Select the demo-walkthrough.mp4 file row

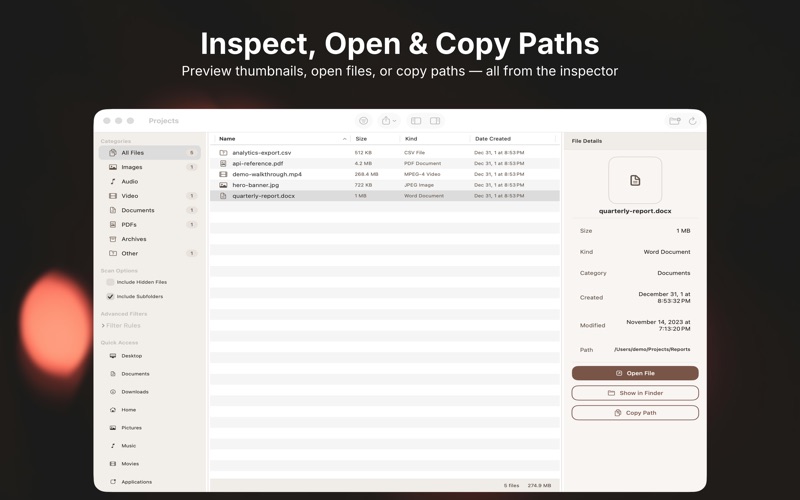tap(385, 174)
